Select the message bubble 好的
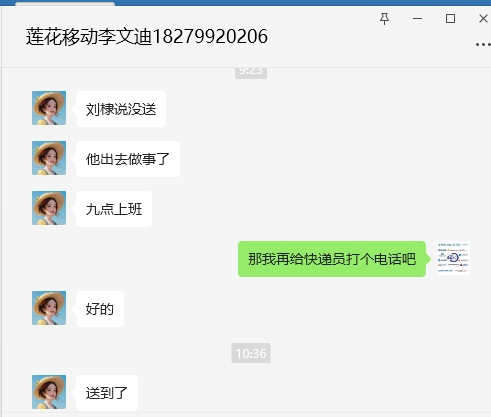This screenshot has width=491, height=417. coord(100,309)
